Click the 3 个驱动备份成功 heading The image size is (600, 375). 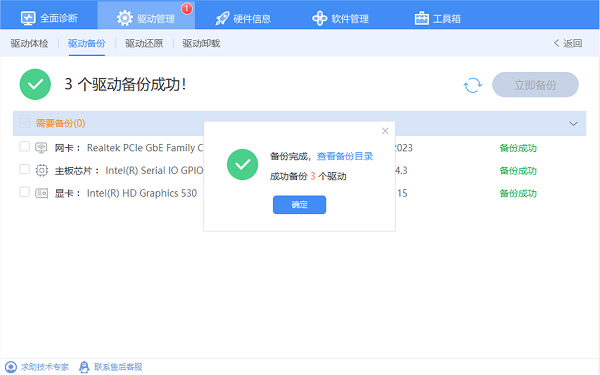(x=126, y=84)
